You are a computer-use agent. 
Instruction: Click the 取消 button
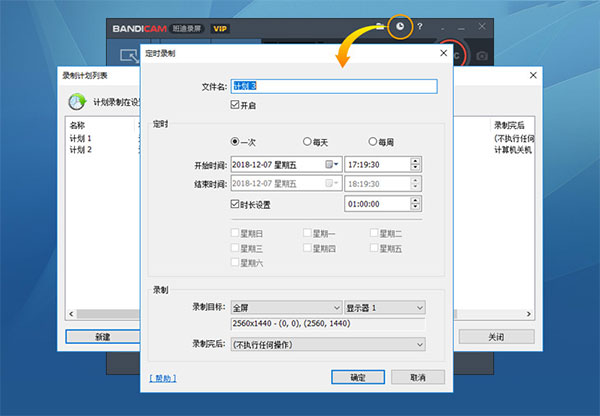(x=418, y=377)
